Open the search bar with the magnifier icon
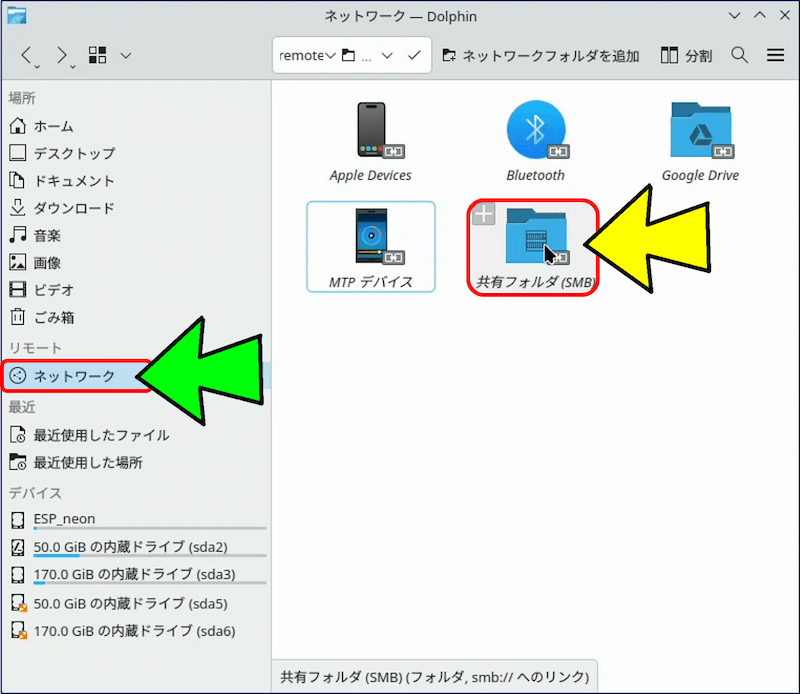The width and height of the screenshot is (800, 694). pos(741,55)
